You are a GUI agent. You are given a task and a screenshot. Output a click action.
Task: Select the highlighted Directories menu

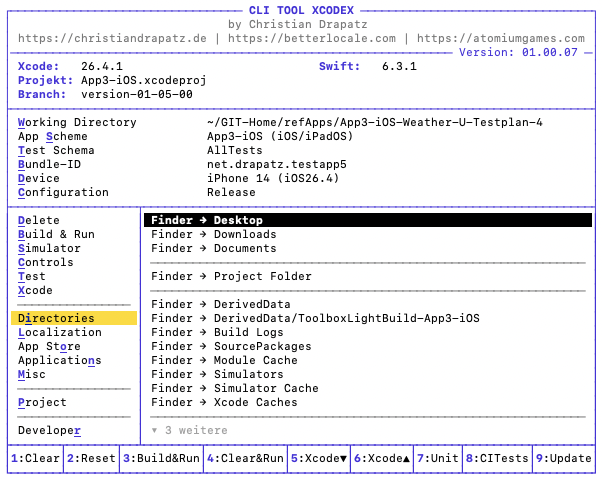74,318
